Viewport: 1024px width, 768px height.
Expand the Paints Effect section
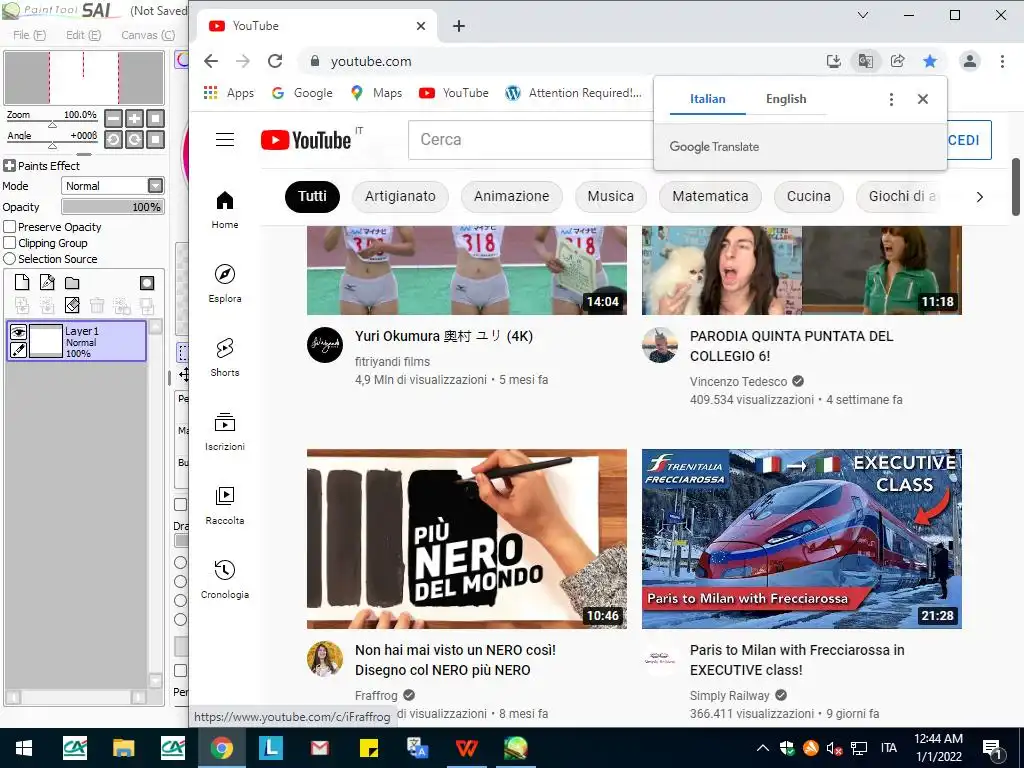click(9, 166)
